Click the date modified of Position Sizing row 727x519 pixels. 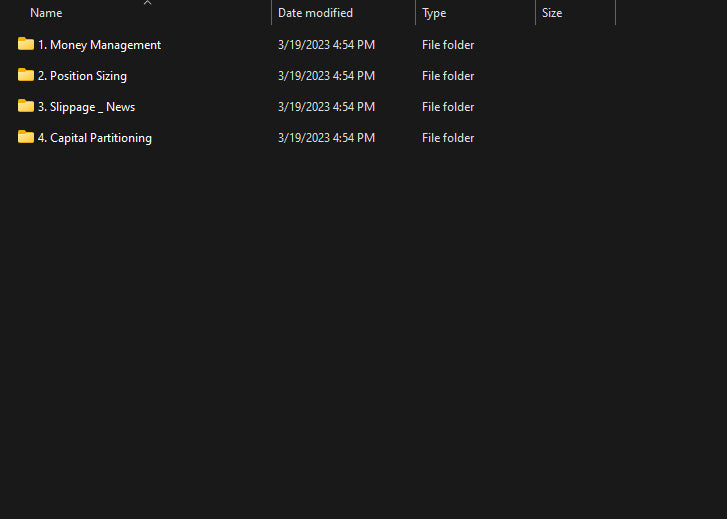326,76
